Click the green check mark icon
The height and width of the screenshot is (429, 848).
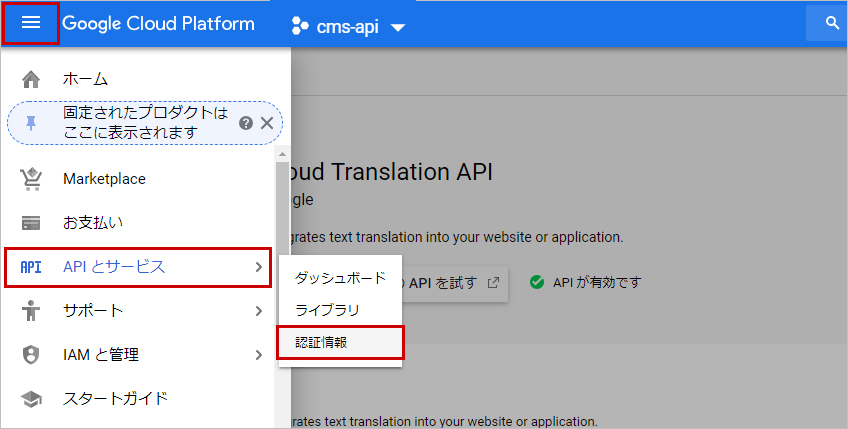pos(536,282)
